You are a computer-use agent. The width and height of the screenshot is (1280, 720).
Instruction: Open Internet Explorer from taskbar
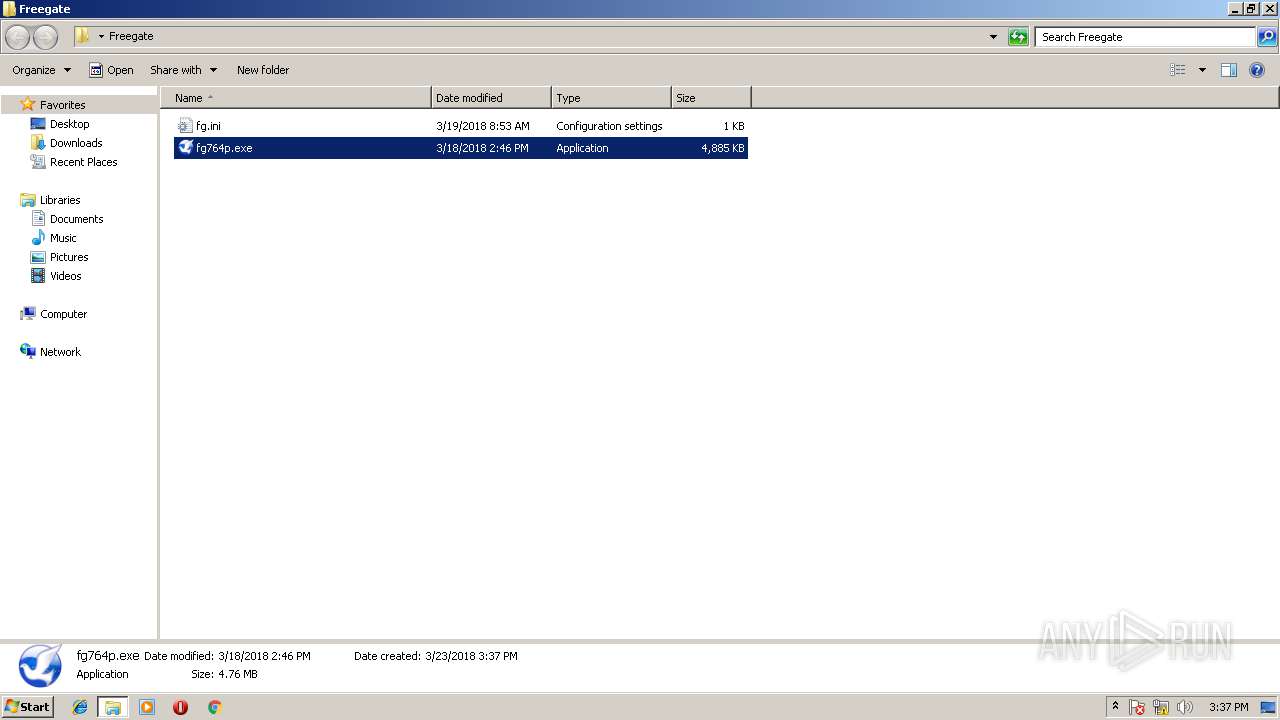click(x=80, y=707)
